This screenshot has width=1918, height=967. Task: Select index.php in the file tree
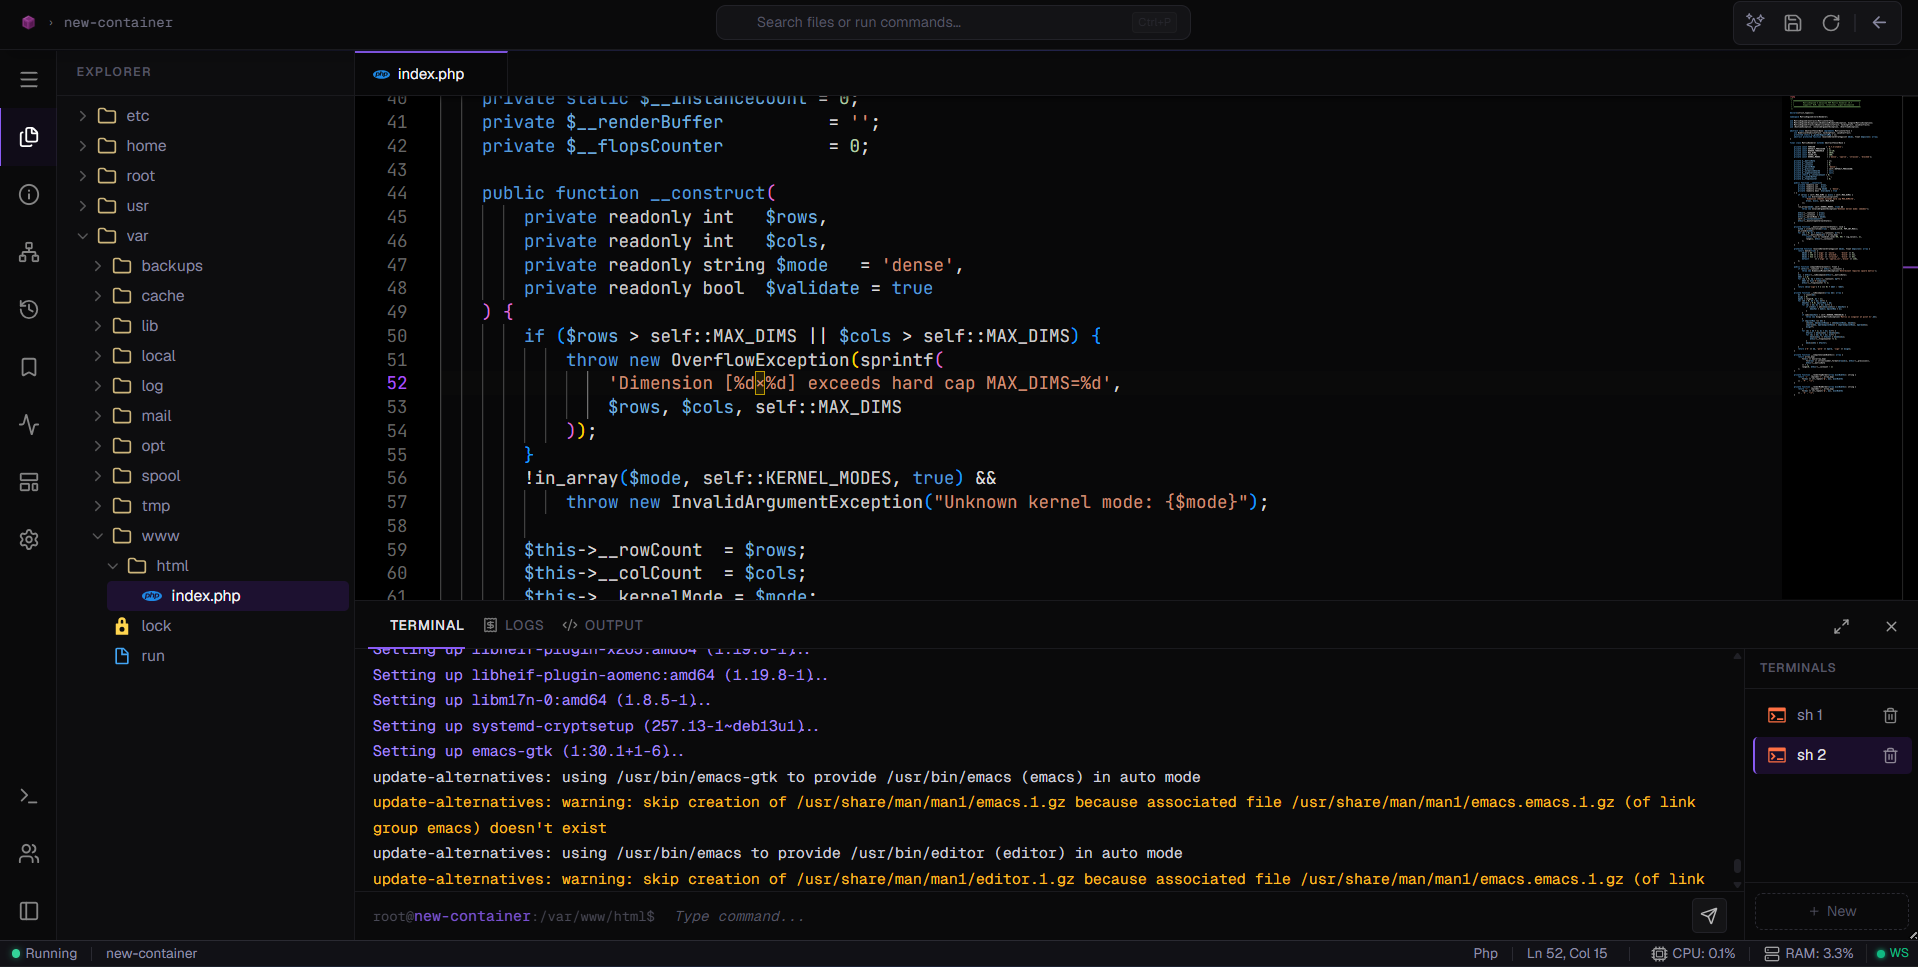tap(228, 596)
